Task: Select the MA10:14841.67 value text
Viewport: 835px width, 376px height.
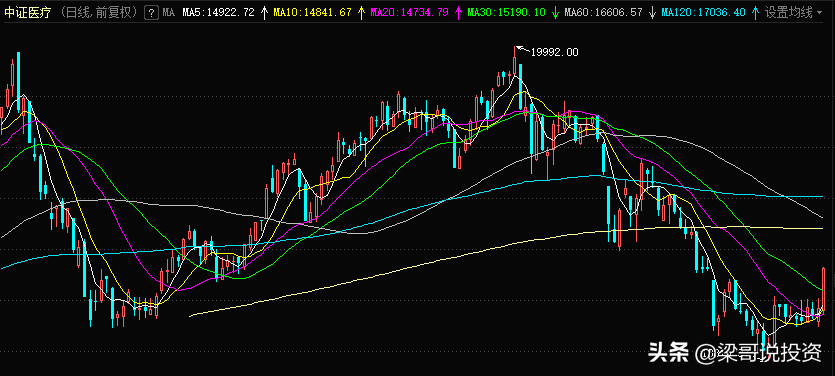Action: point(313,12)
